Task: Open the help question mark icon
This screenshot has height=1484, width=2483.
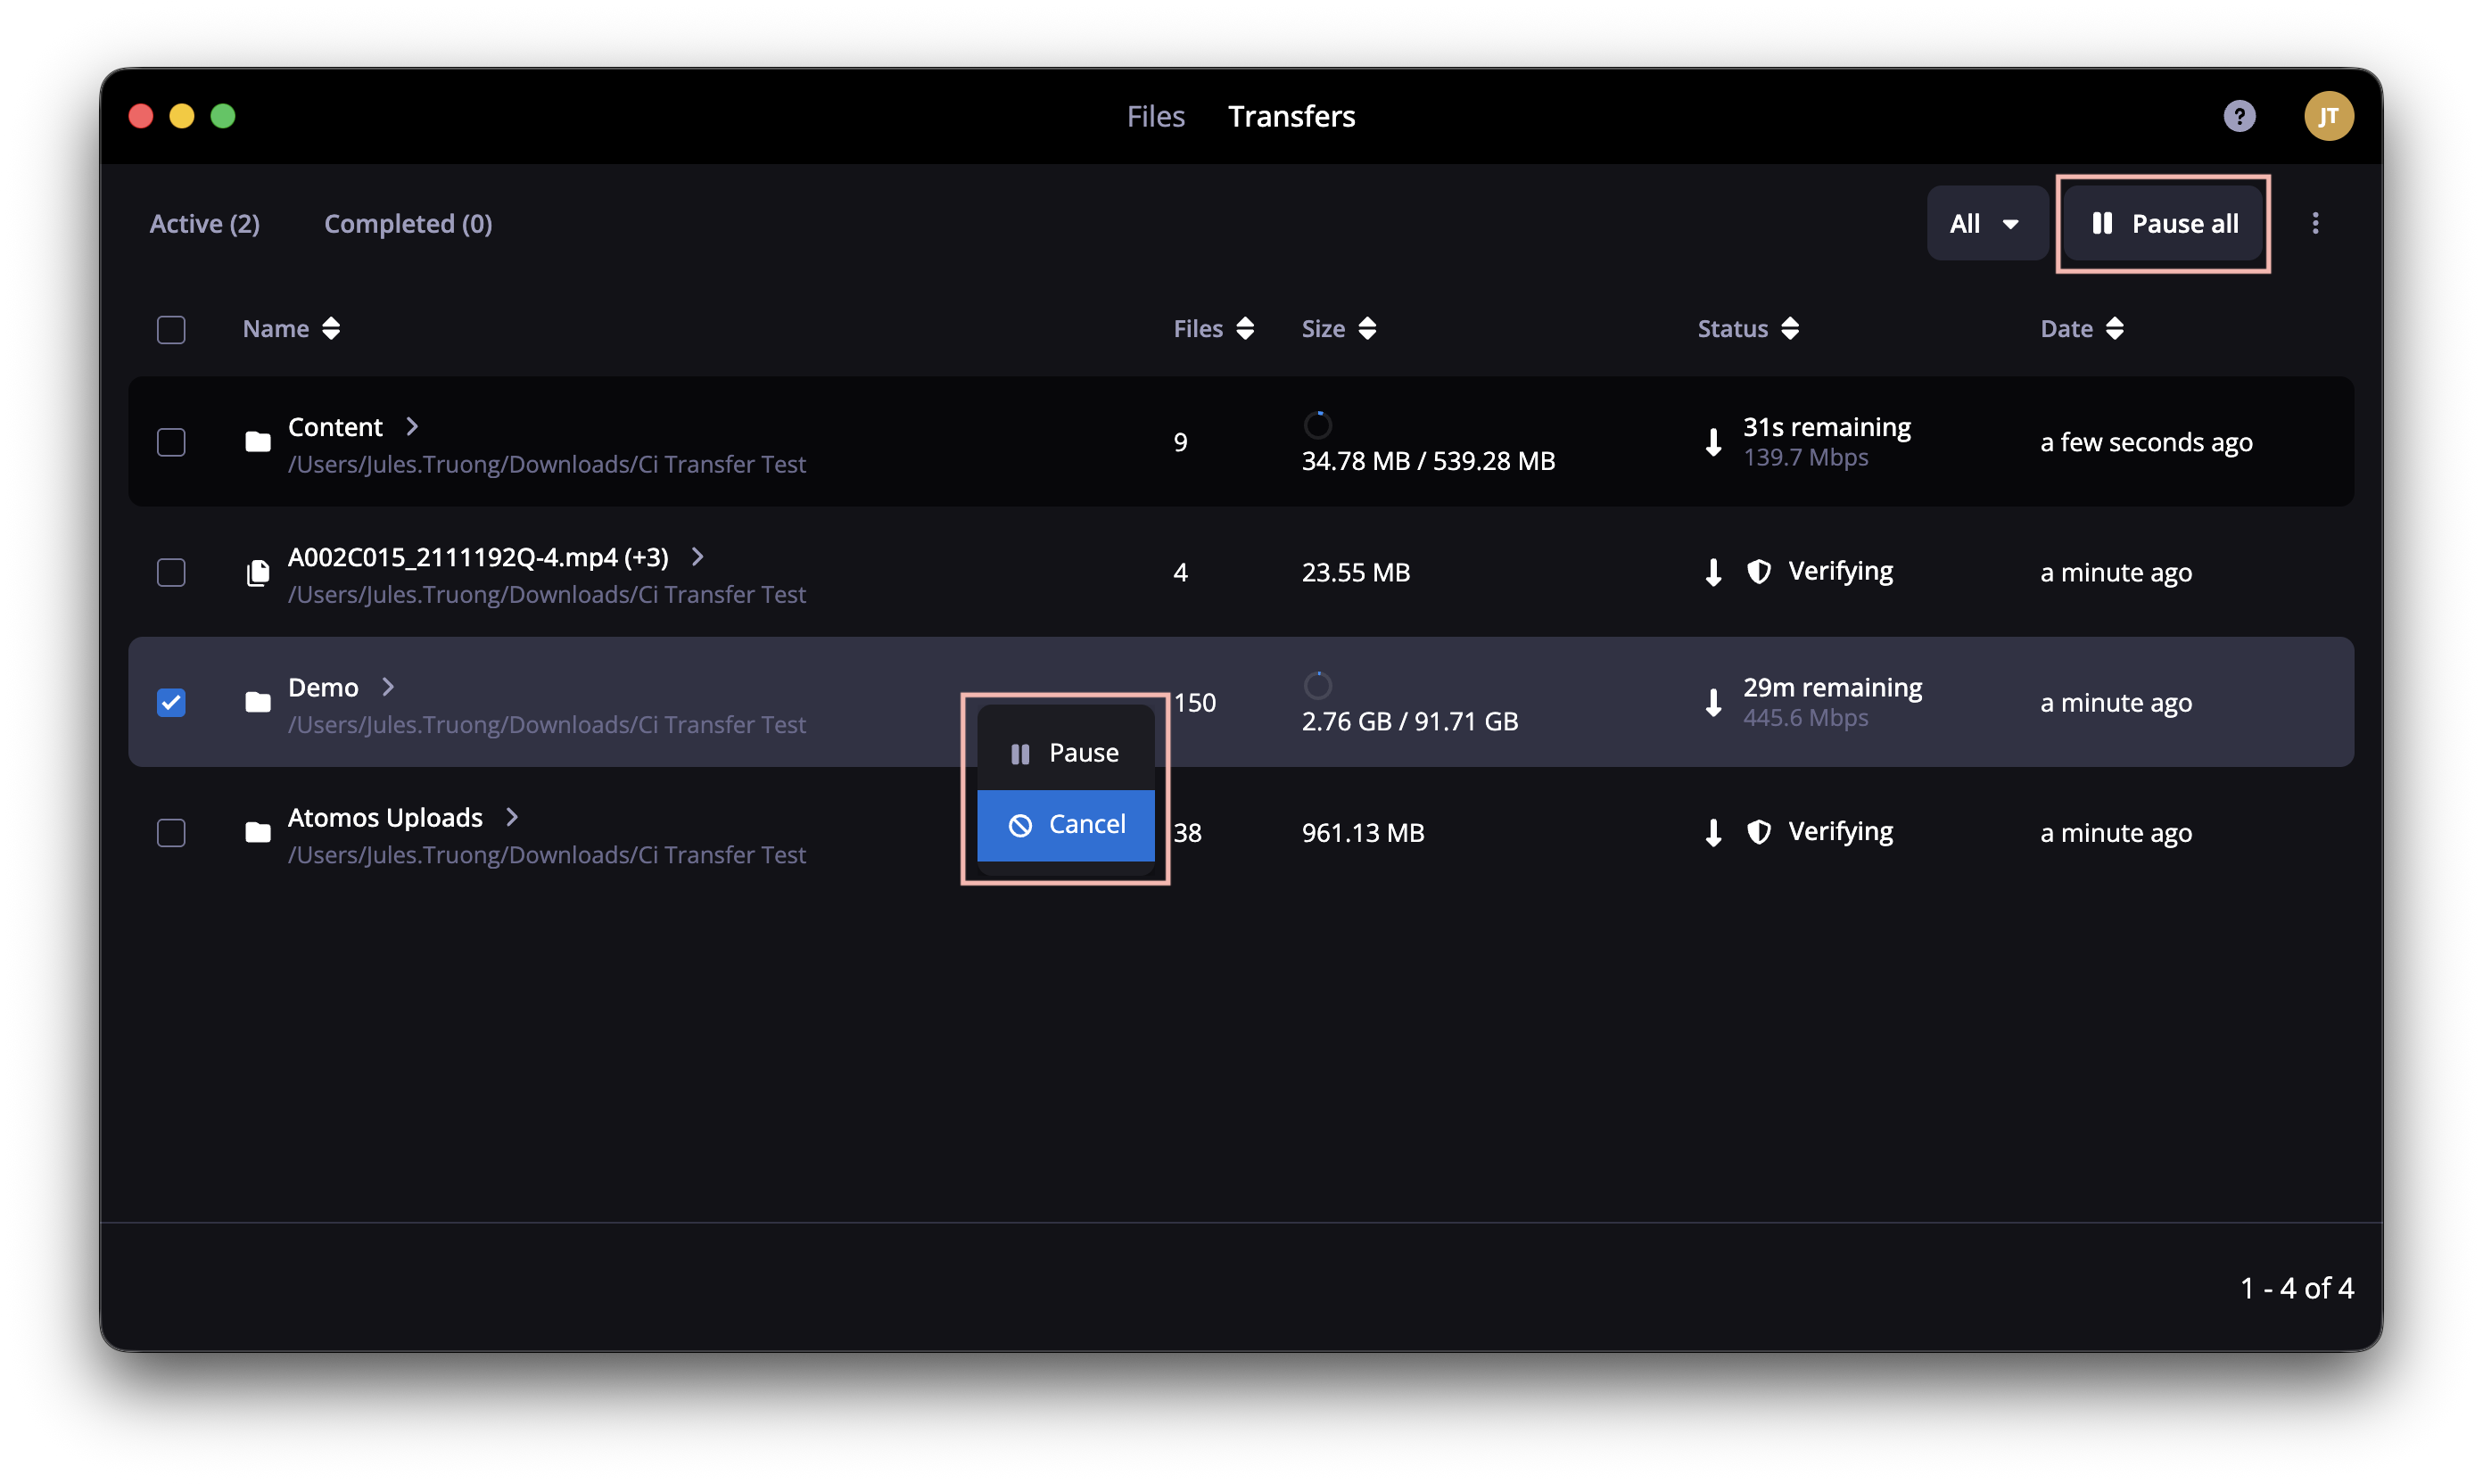Action: (x=2238, y=116)
